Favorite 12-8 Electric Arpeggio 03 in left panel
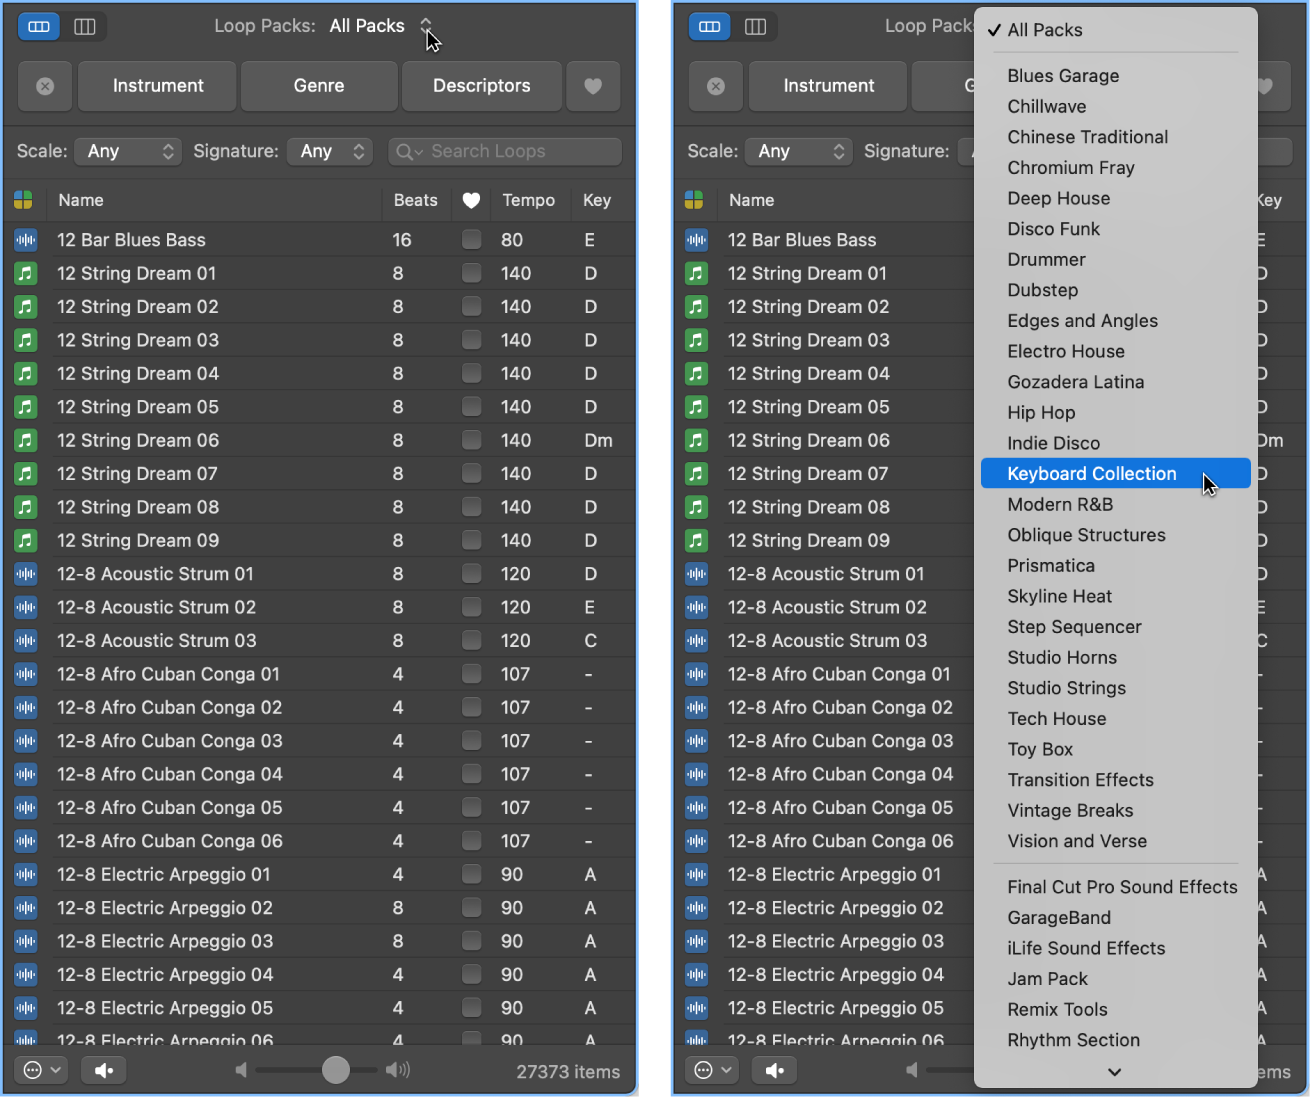Screen dimensions: 1312x1100 471,941
